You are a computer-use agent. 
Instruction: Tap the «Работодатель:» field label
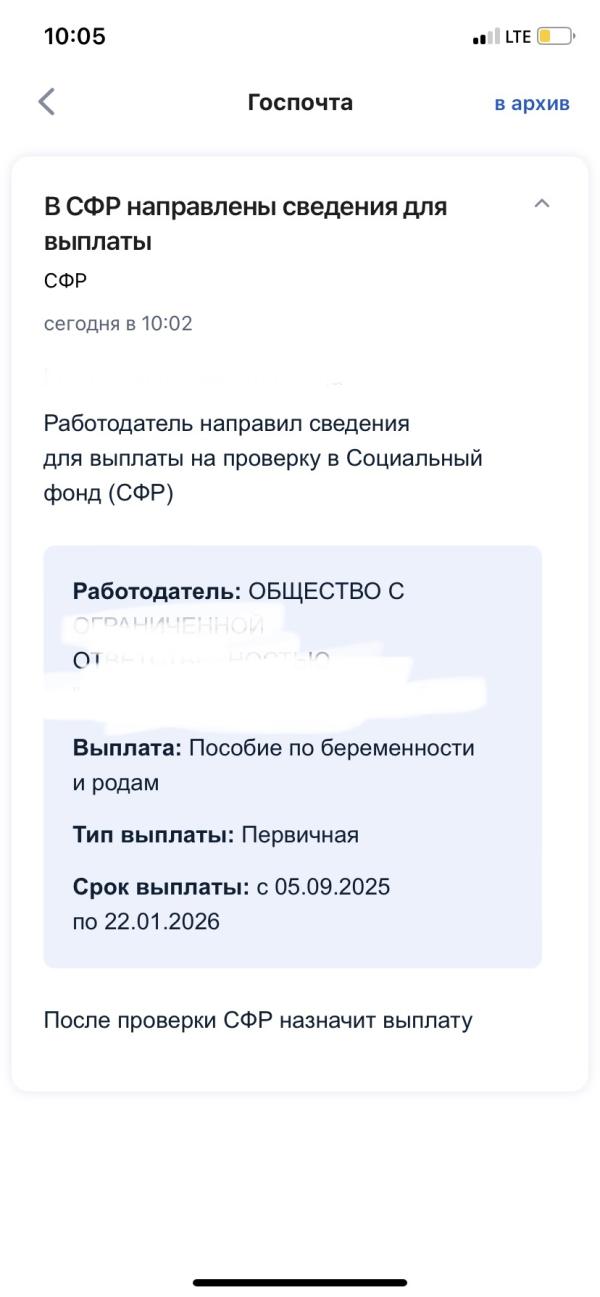pos(157,591)
